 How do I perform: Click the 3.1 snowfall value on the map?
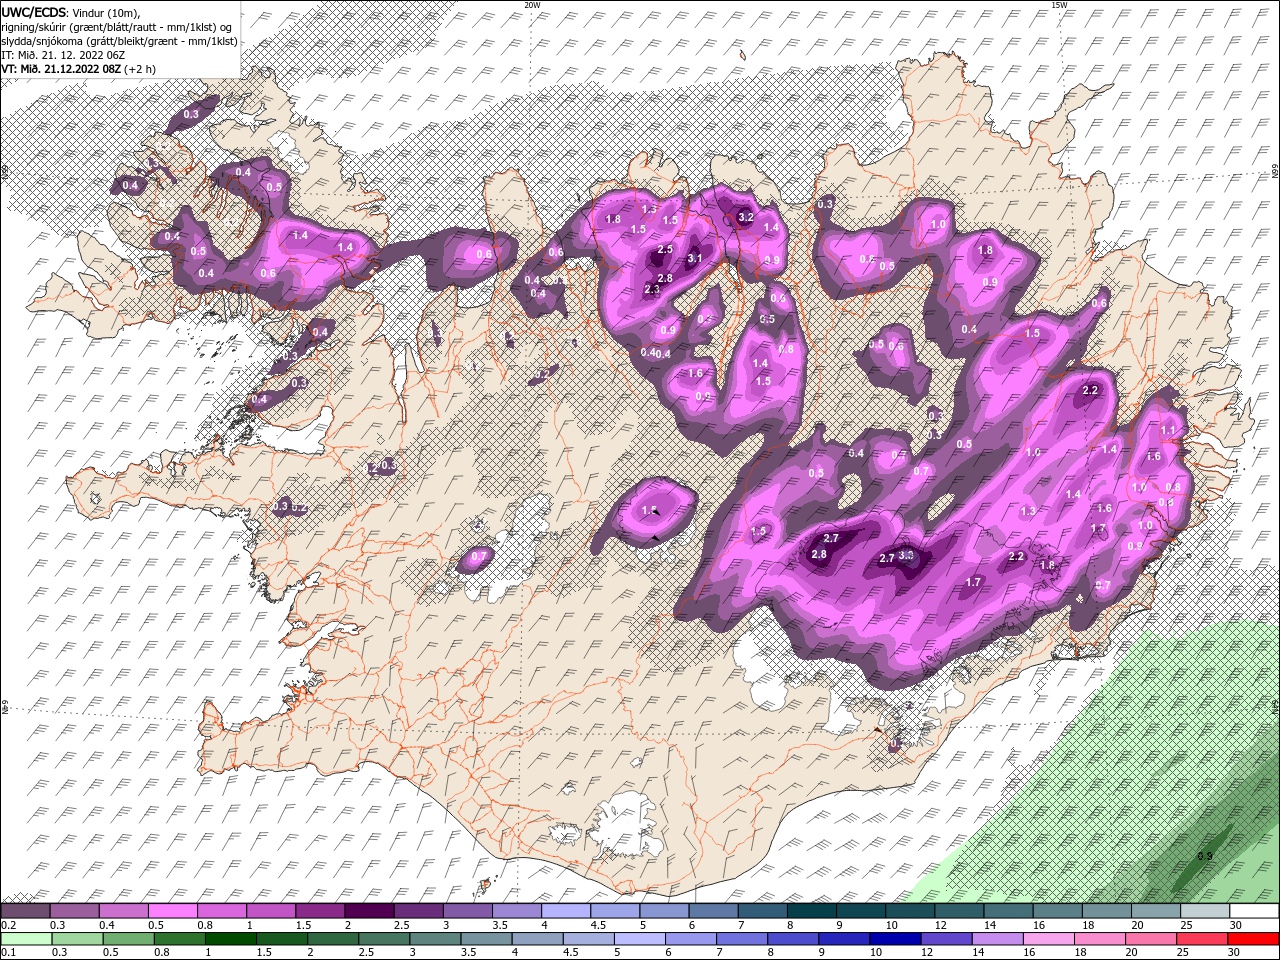pyautogui.click(x=696, y=259)
